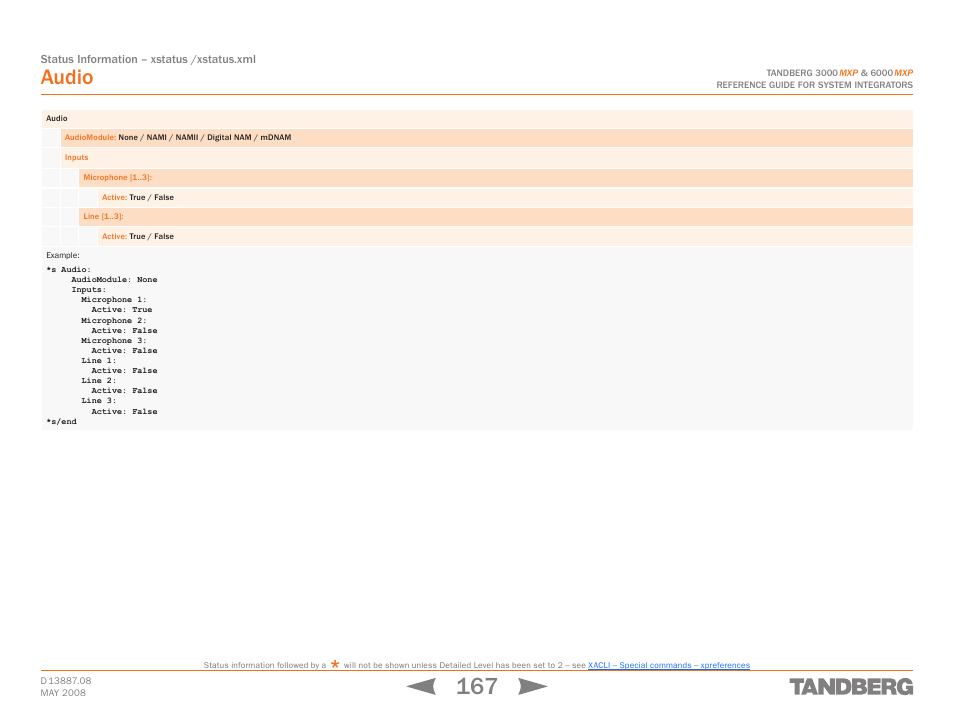Image resolution: width=954 pixels, height=718 pixels.
Task: Click 'Line 3:' example line
Action: [99, 401]
